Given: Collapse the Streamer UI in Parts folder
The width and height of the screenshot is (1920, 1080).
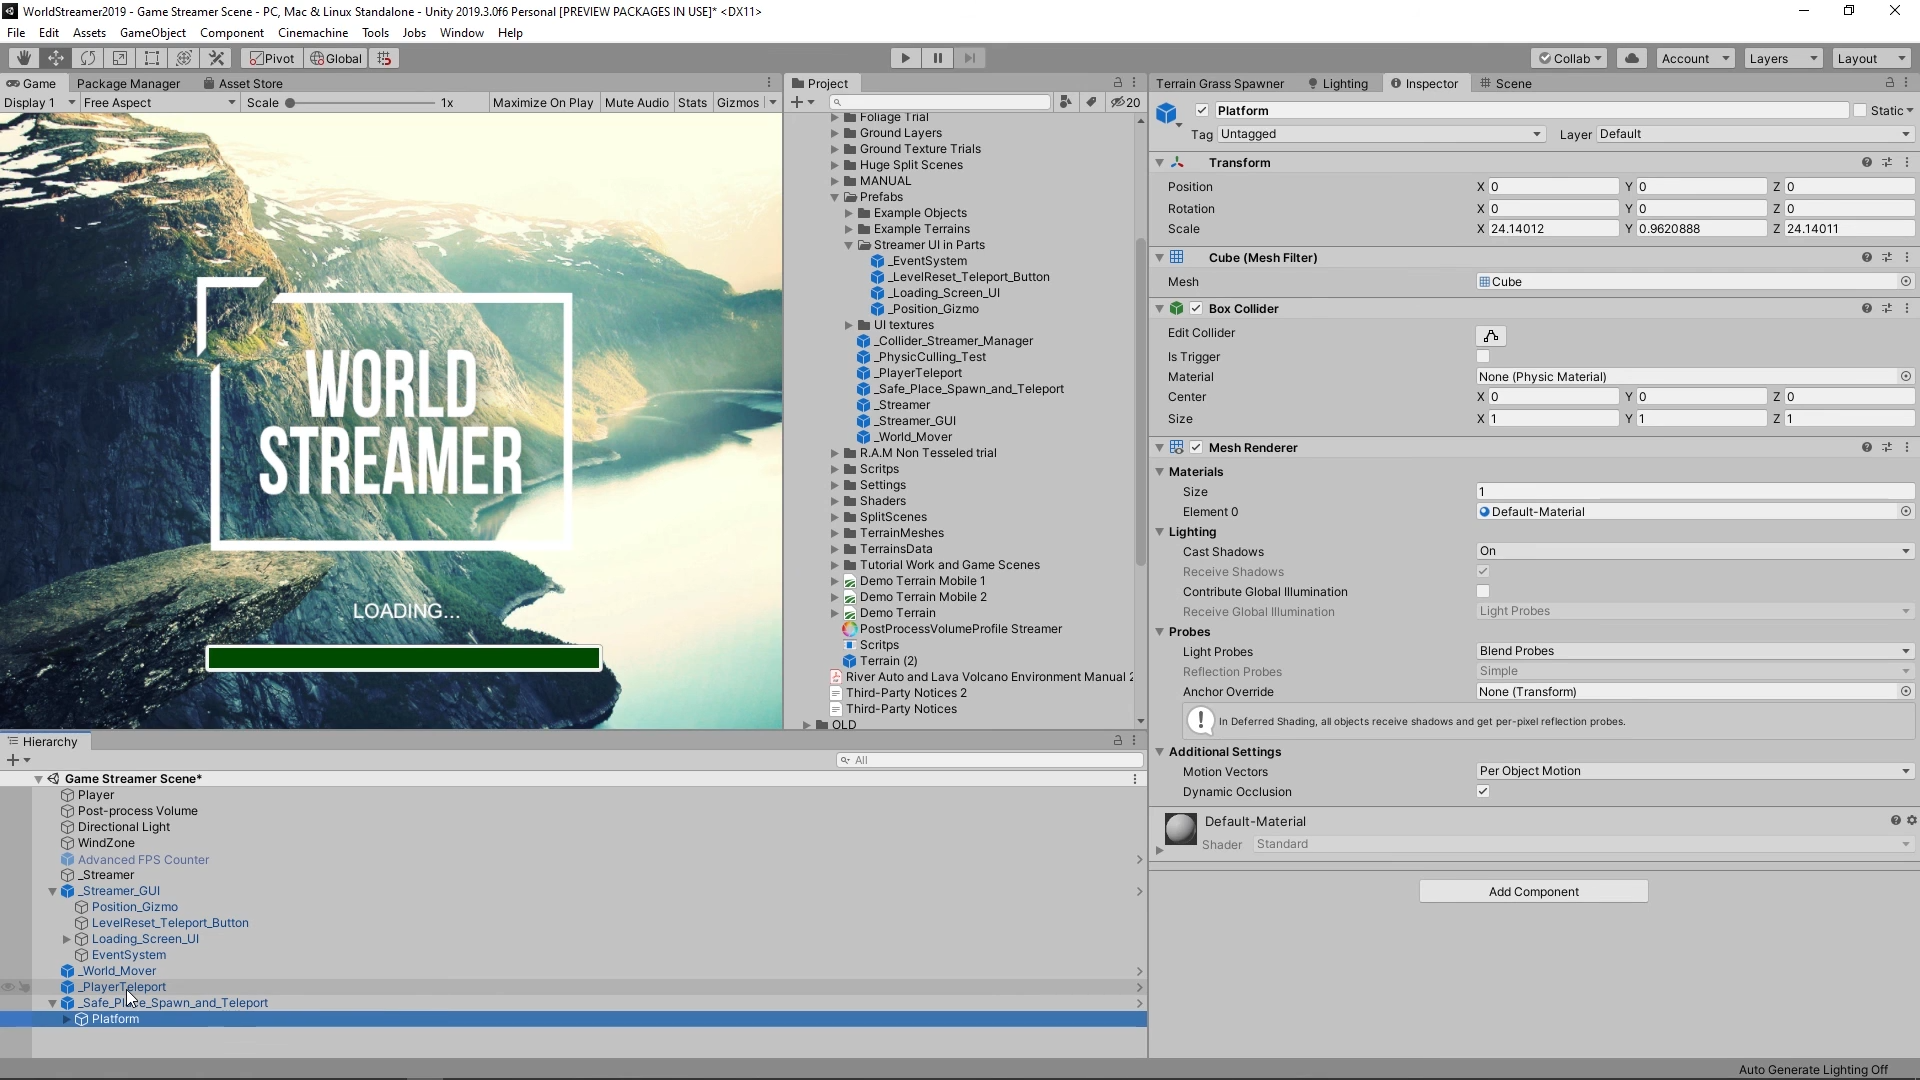Looking at the screenshot, I should pyautogui.click(x=849, y=245).
